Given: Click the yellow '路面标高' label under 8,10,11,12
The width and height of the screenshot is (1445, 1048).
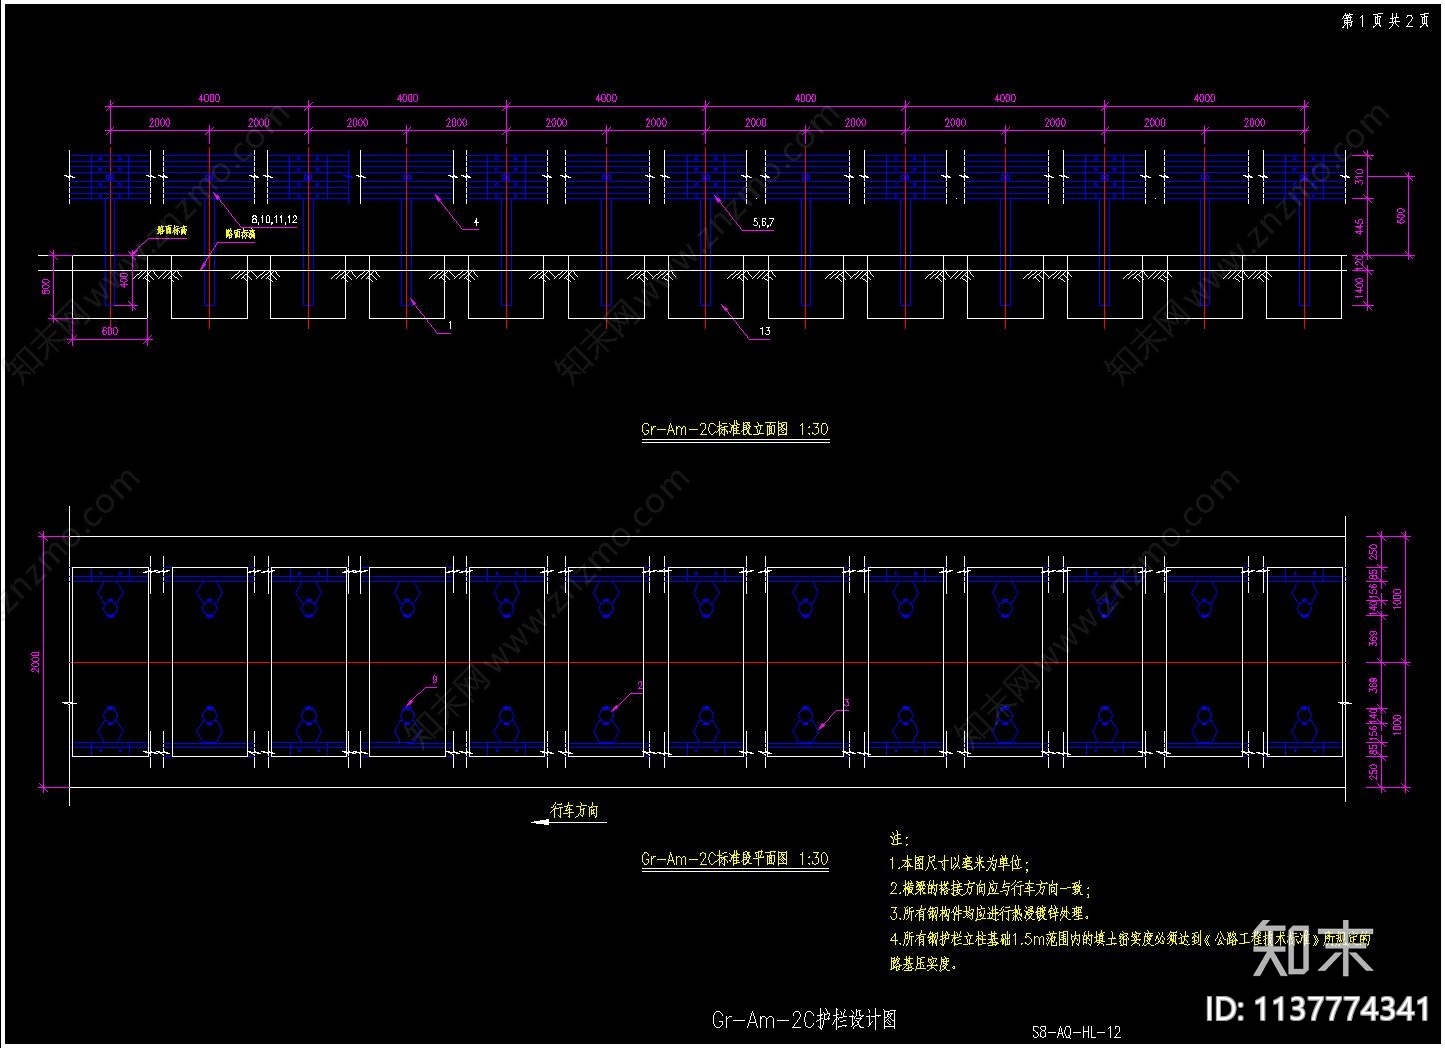Looking at the screenshot, I should [240, 233].
